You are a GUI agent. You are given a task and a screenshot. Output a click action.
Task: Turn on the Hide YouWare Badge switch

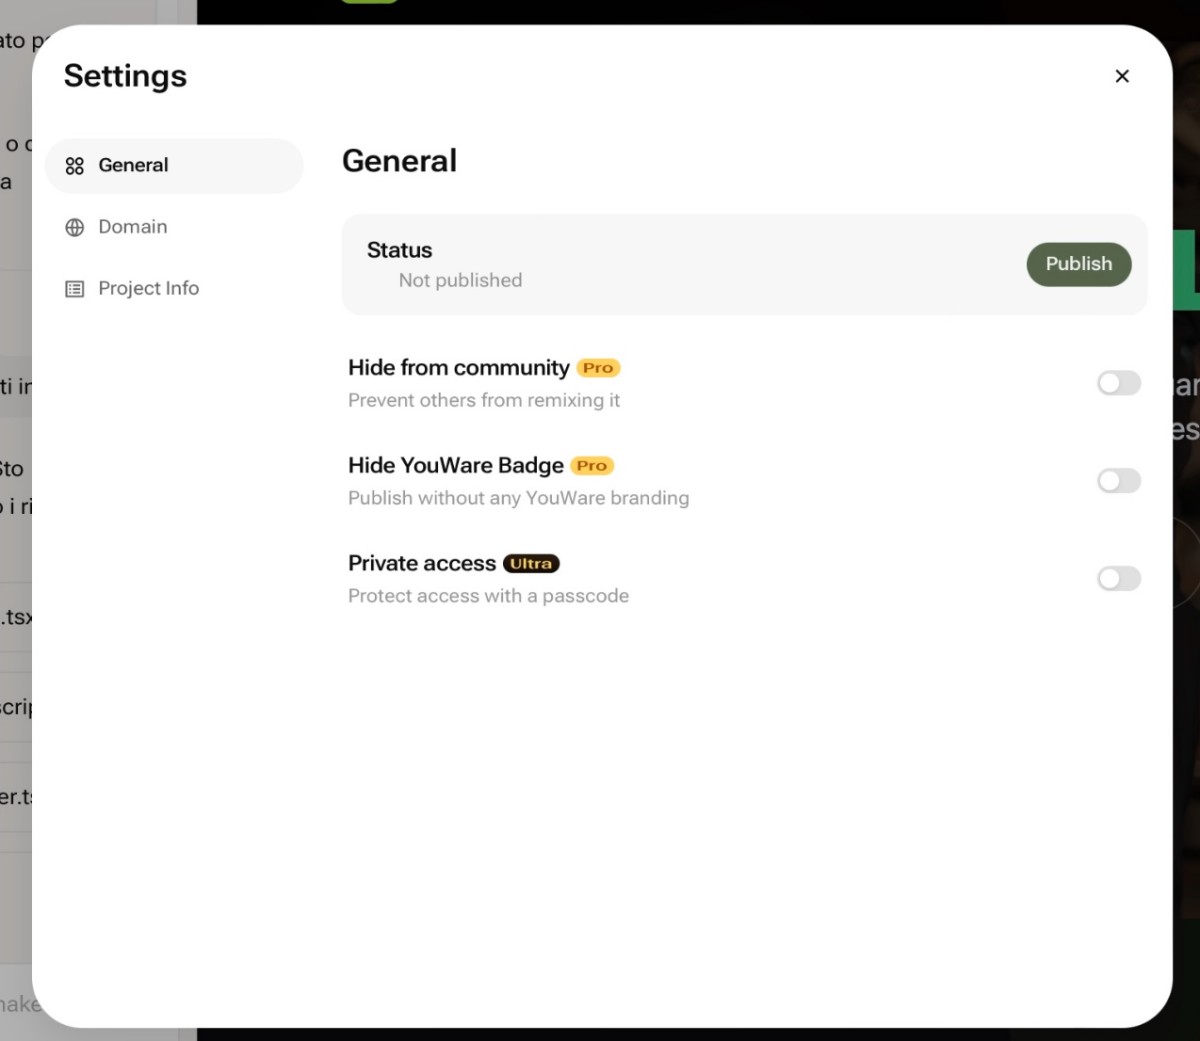[1118, 481]
